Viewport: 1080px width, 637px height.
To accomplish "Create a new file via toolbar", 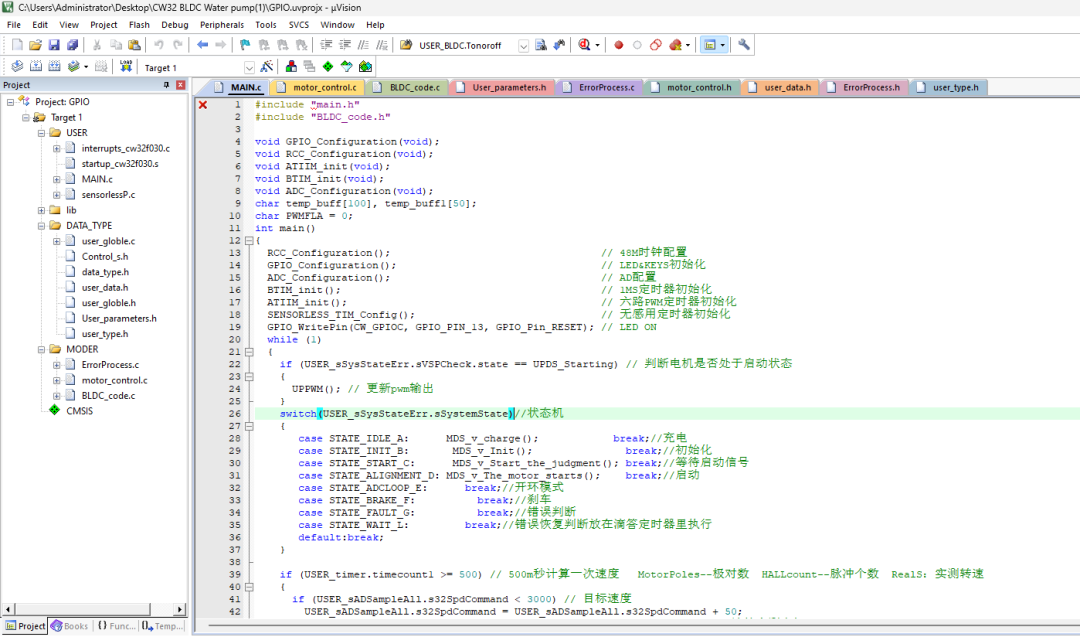I will point(17,45).
